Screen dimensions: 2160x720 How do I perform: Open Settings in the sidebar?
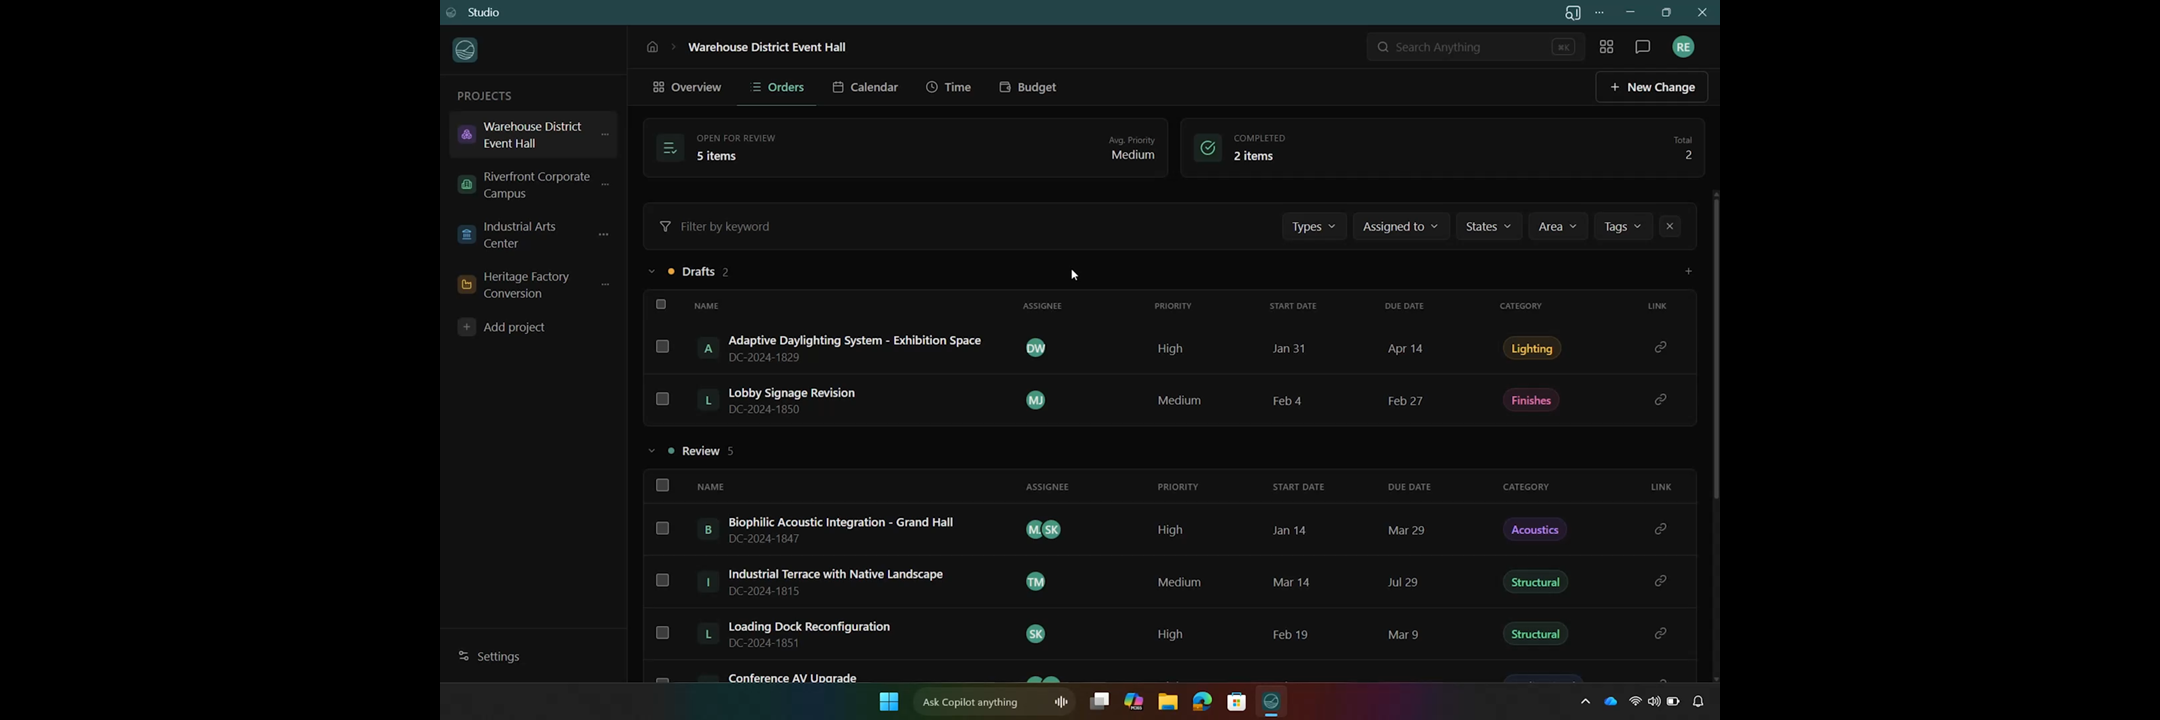click(490, 657)
